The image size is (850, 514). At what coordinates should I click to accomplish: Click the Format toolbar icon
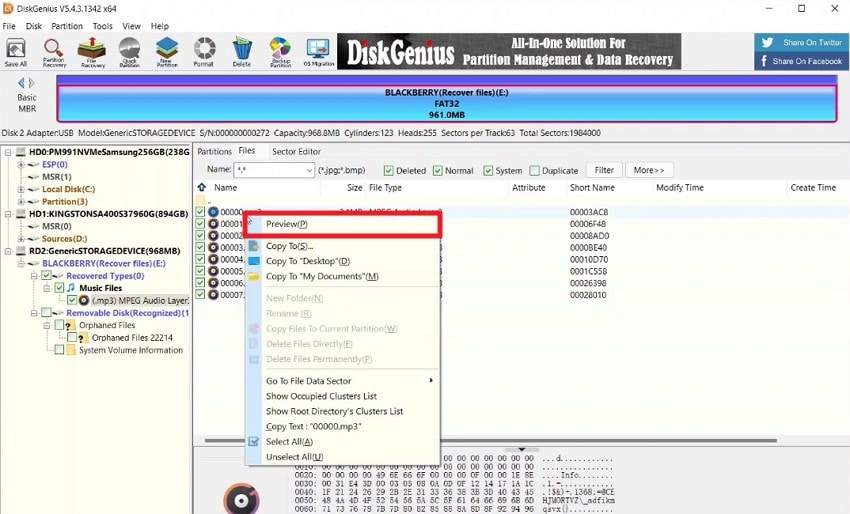204,52
